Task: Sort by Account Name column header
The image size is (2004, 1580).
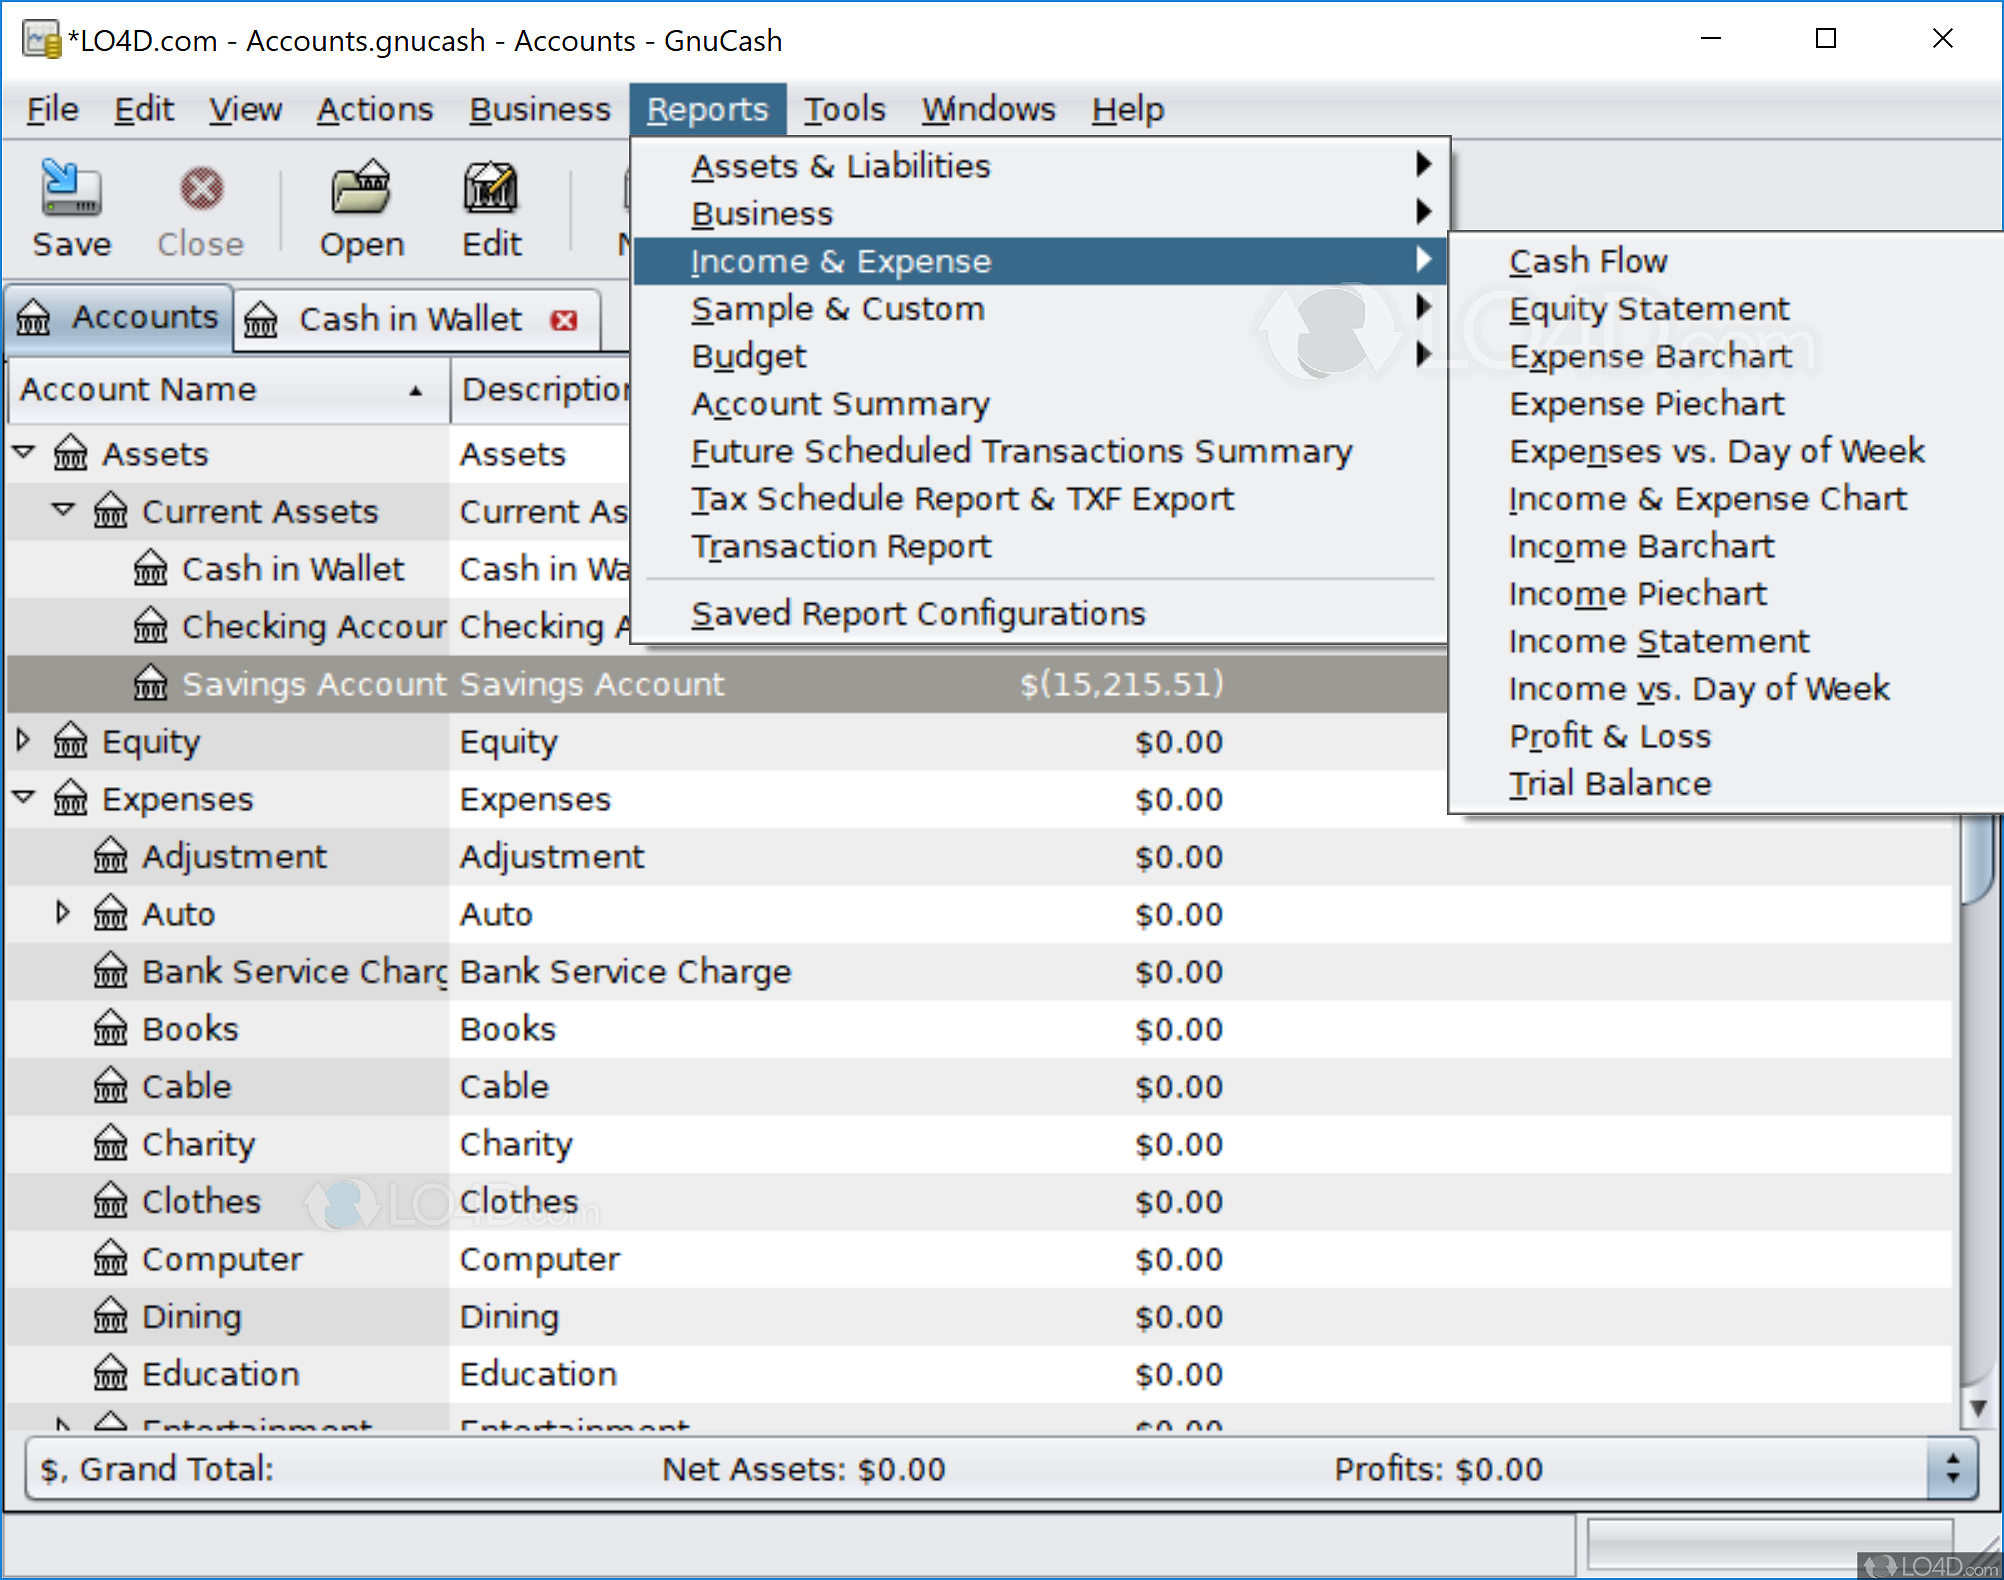Action: coord(228,389)
